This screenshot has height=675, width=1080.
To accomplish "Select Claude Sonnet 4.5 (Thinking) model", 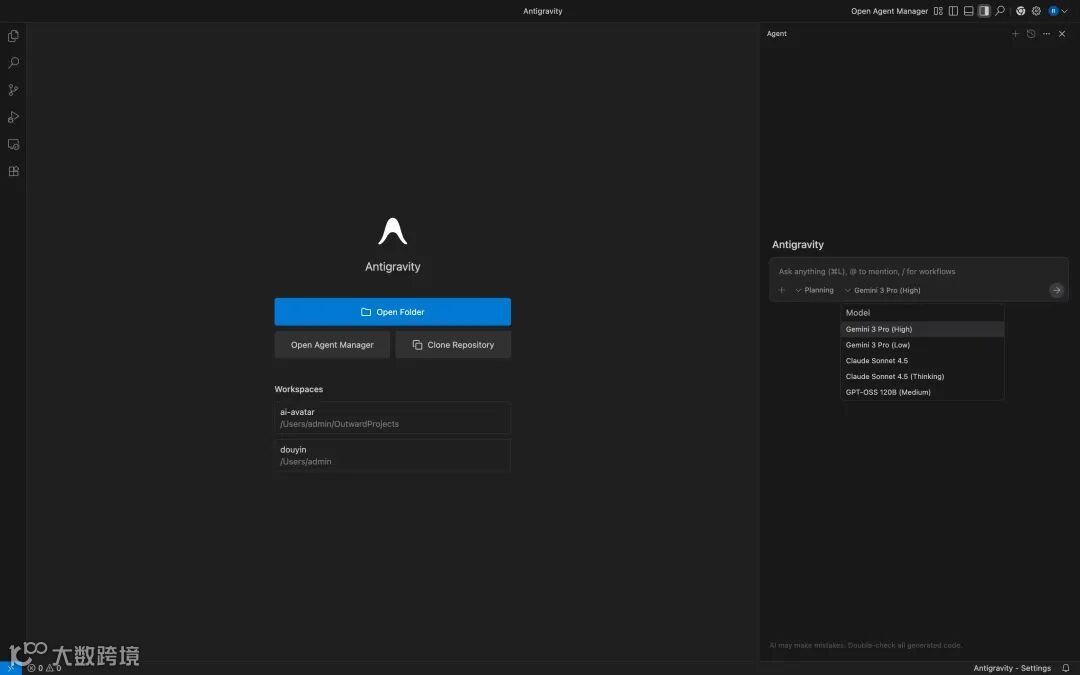I will pyautogui.click(x=922, y=377).
